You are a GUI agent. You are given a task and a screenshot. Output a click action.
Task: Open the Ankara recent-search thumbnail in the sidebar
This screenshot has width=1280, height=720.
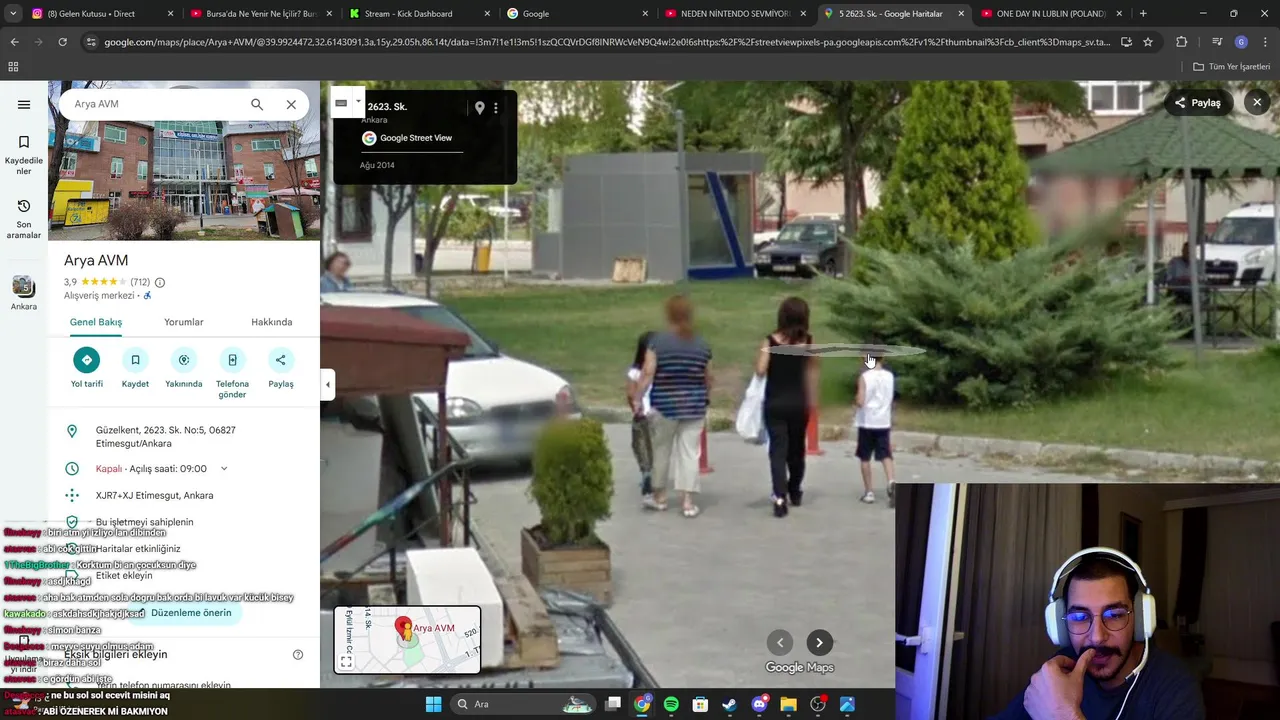click(x=24, y=293)
